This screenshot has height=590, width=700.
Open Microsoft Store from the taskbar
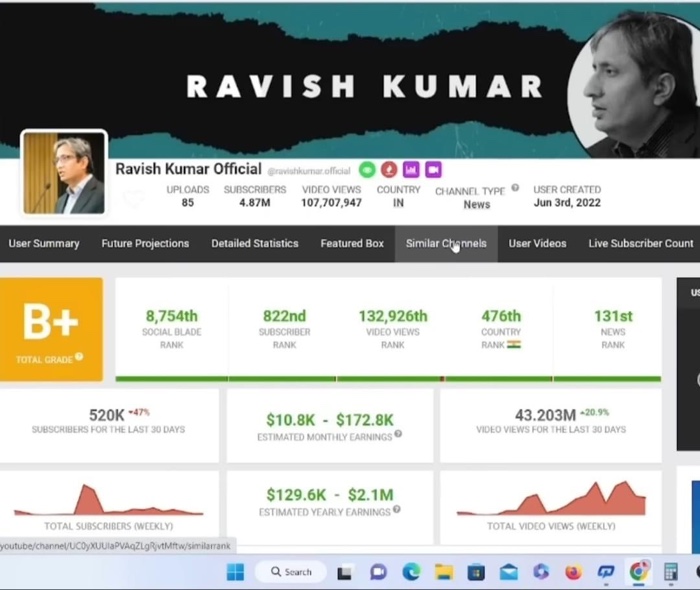[476, 572]
